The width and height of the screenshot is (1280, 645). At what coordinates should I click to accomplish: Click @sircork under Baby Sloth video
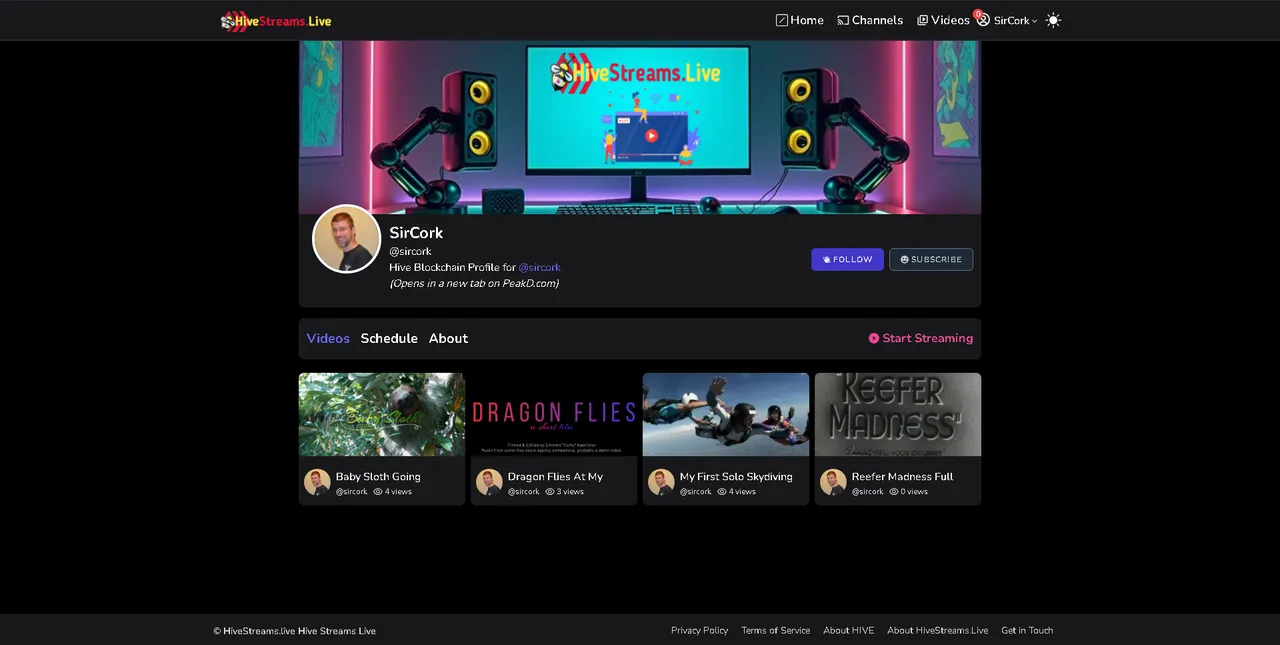point(352,492)
